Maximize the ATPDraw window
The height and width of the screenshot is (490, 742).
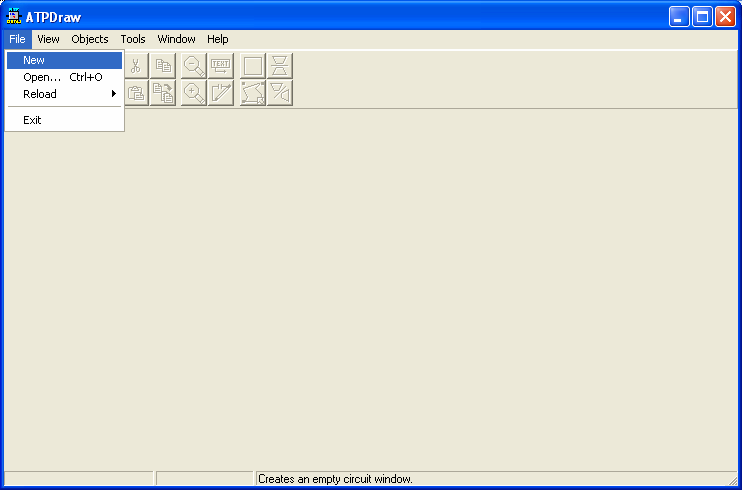tap(702, 17)
